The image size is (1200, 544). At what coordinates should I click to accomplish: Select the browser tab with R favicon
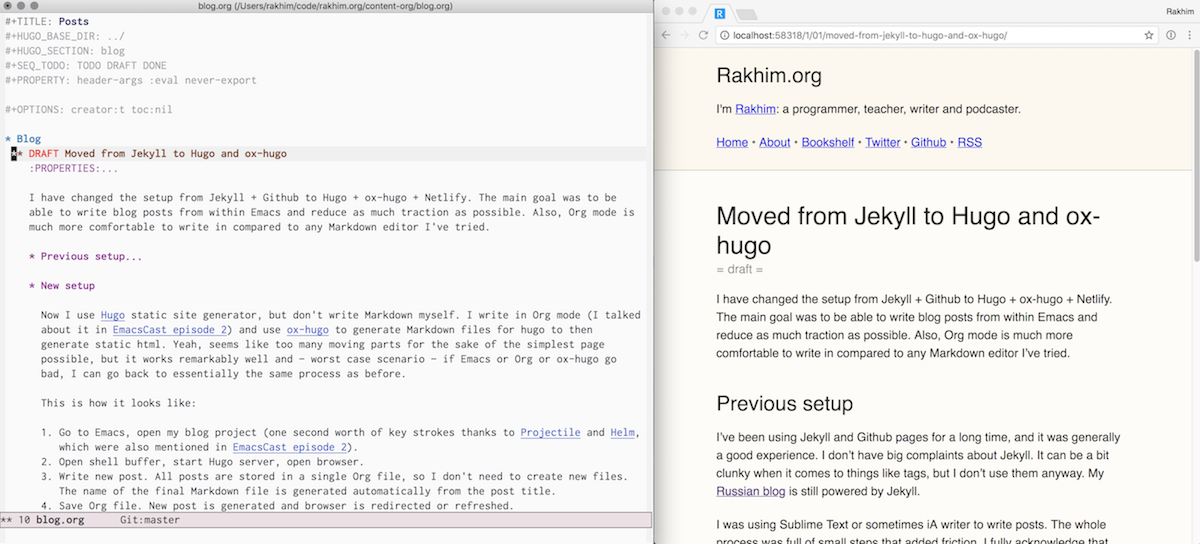click(x=720, y=13)
